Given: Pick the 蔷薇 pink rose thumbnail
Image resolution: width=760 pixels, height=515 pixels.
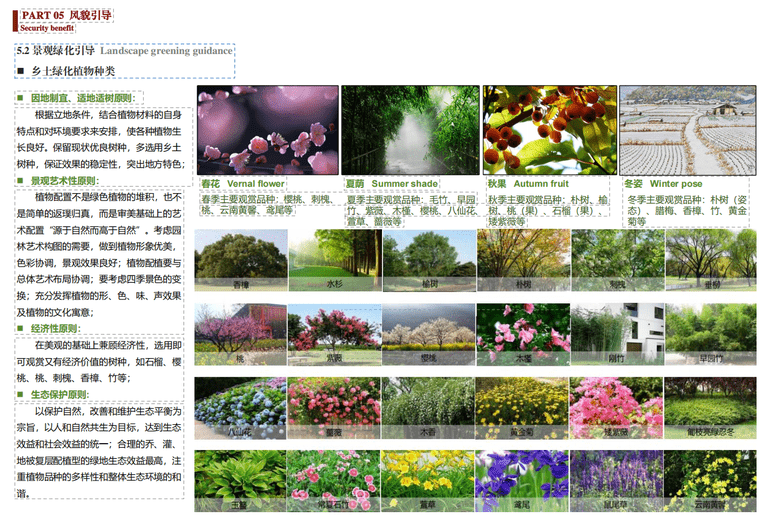Looking at the screenshot, I should coord(334,408).
